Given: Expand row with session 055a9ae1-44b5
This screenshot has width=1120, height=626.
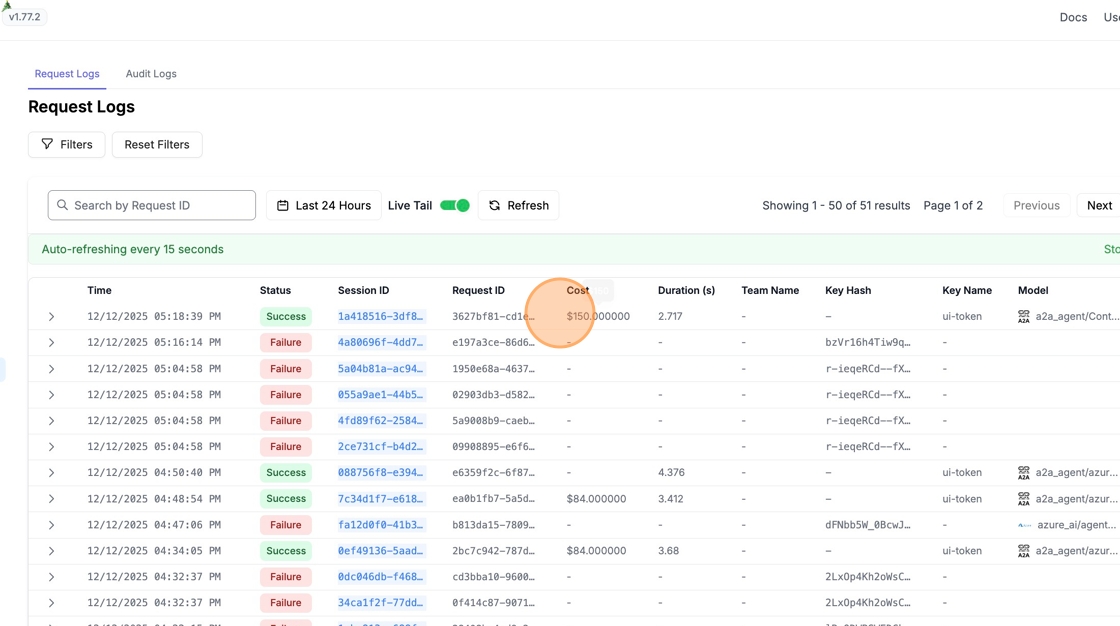Looking at the screenshot, I should (51, 394).
